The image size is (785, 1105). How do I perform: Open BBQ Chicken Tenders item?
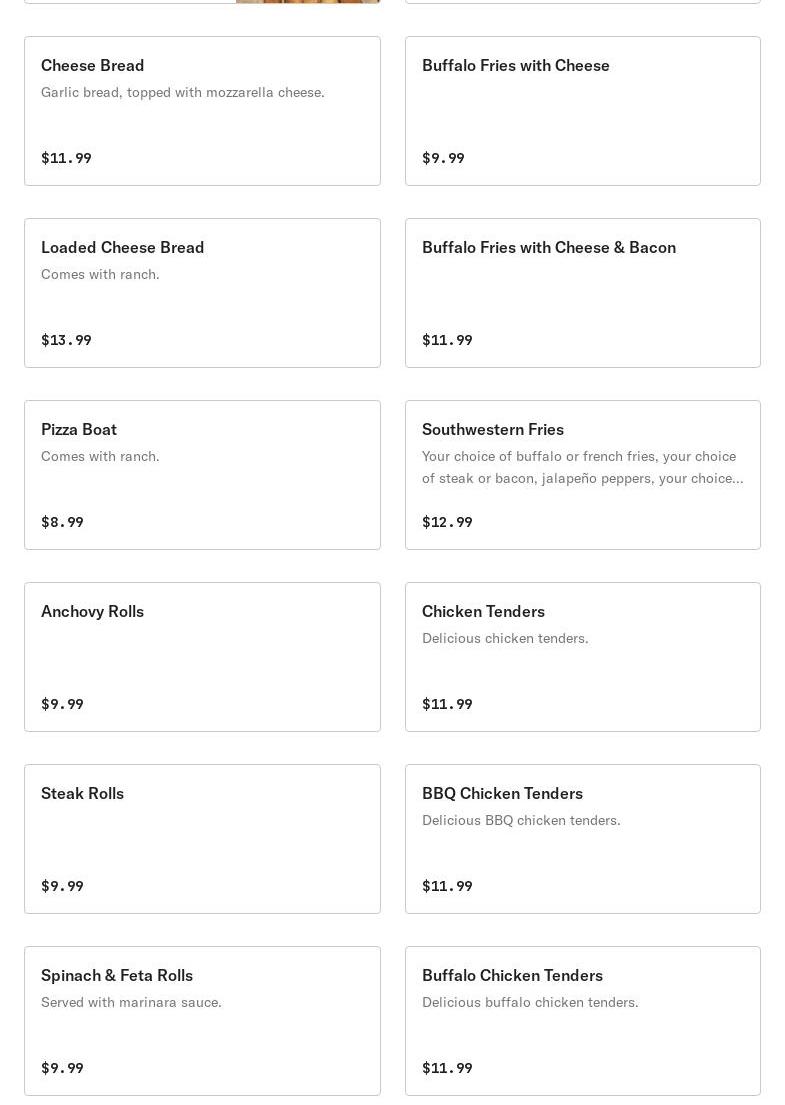coord(583,839)
